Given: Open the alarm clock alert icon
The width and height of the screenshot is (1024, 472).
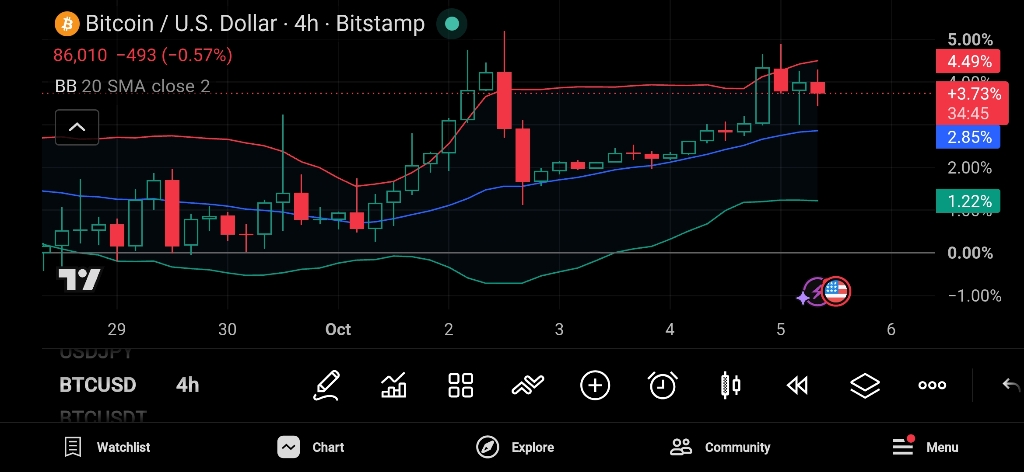Looking at the screenshot, I should tap(663, 385).
